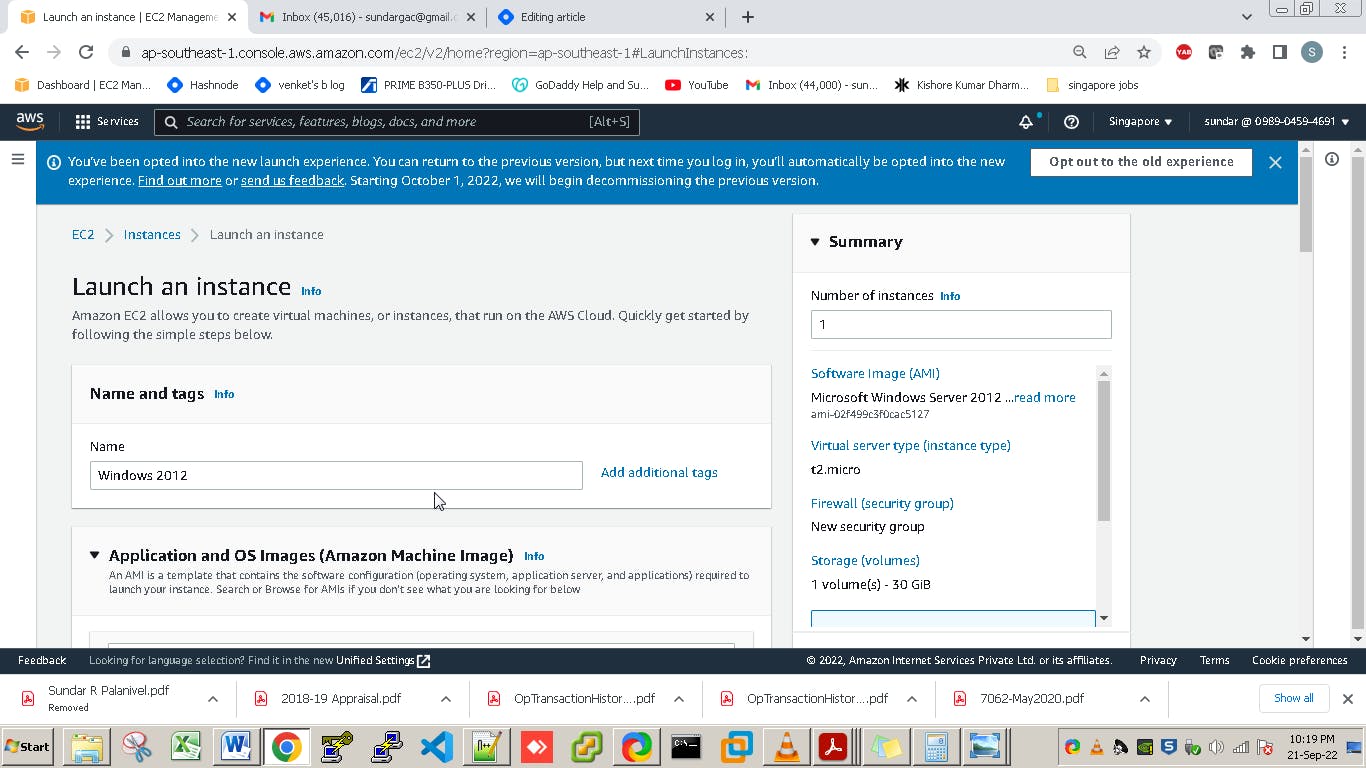1366x768 pixels.
Task: Go to EC2 breadcrumb link
Action: 83,235
